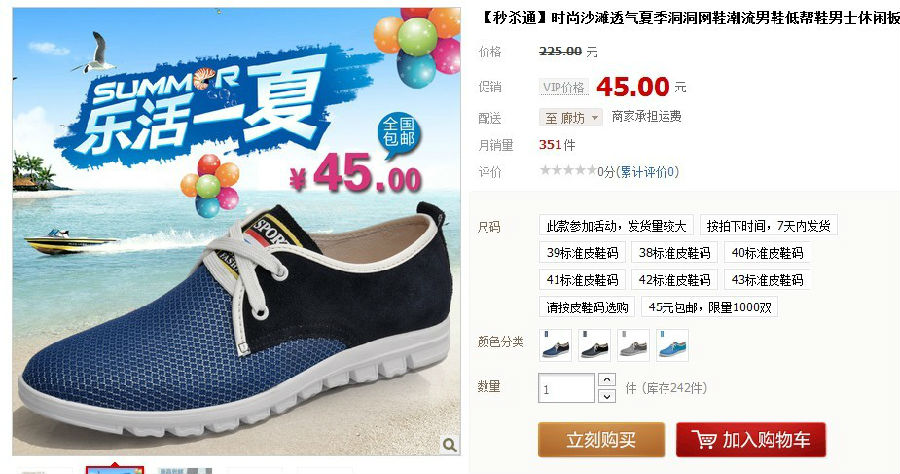The height and width of the screenshot is (474, 900).
Task: Decrease quantity with the down arrow
Action: (607, 396)
